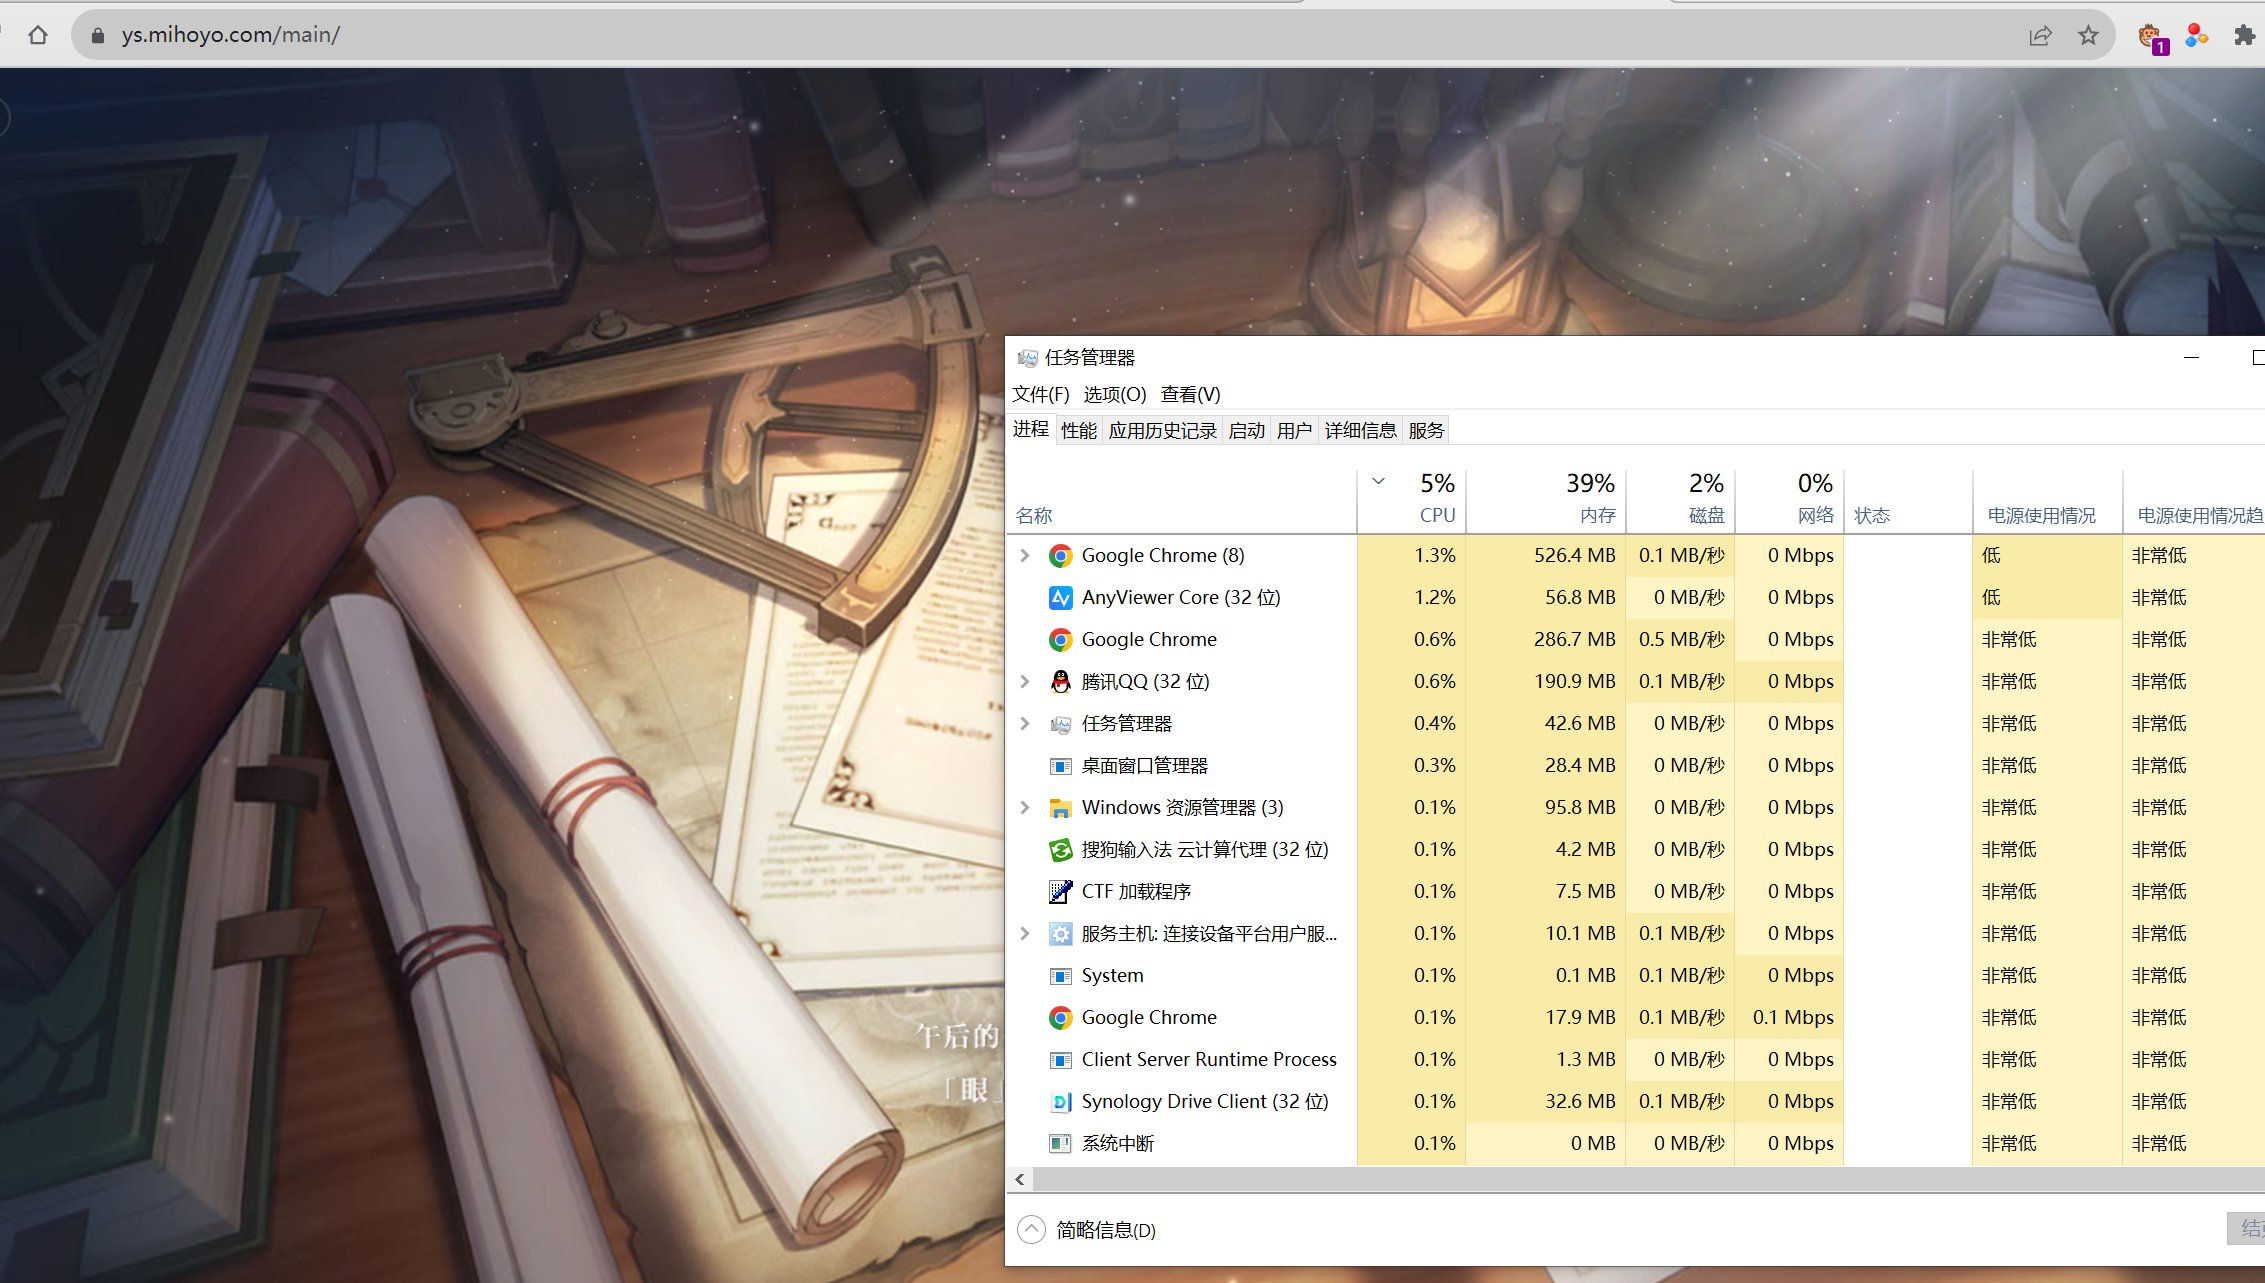
Task: Sort processes by the 名称 column header
Action: [1182, 502]
